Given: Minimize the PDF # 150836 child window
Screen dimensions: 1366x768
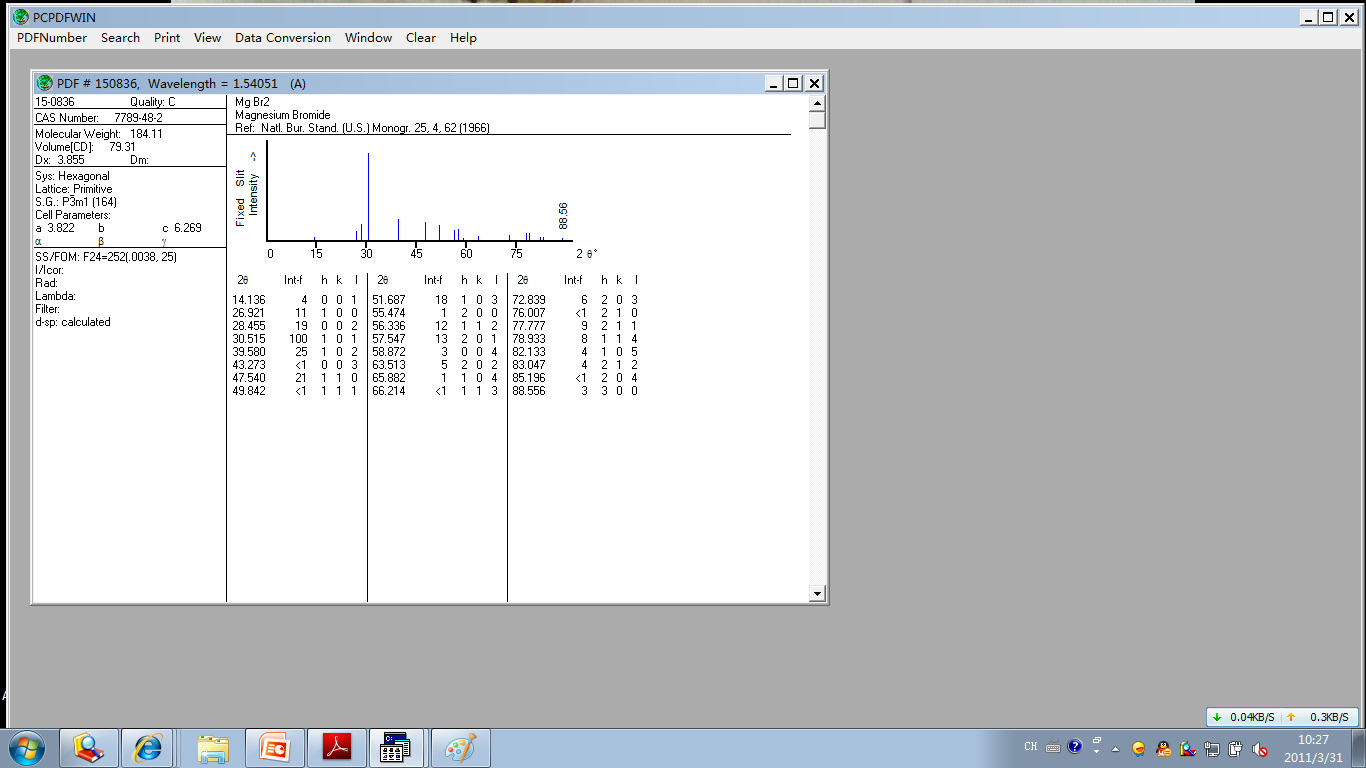Looking at the screenshot, I should point(773,84).
